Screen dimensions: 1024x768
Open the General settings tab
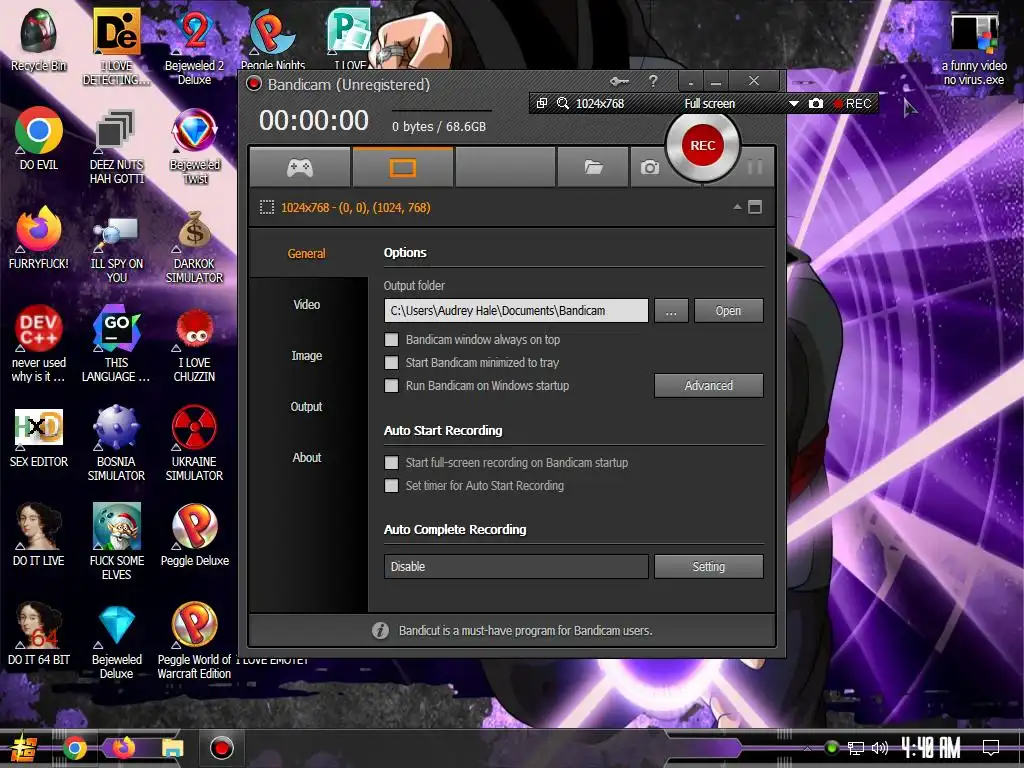307,253
